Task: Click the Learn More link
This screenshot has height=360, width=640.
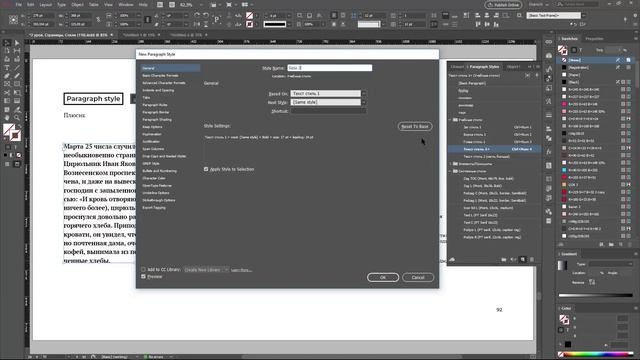Action: pos(241,270)
